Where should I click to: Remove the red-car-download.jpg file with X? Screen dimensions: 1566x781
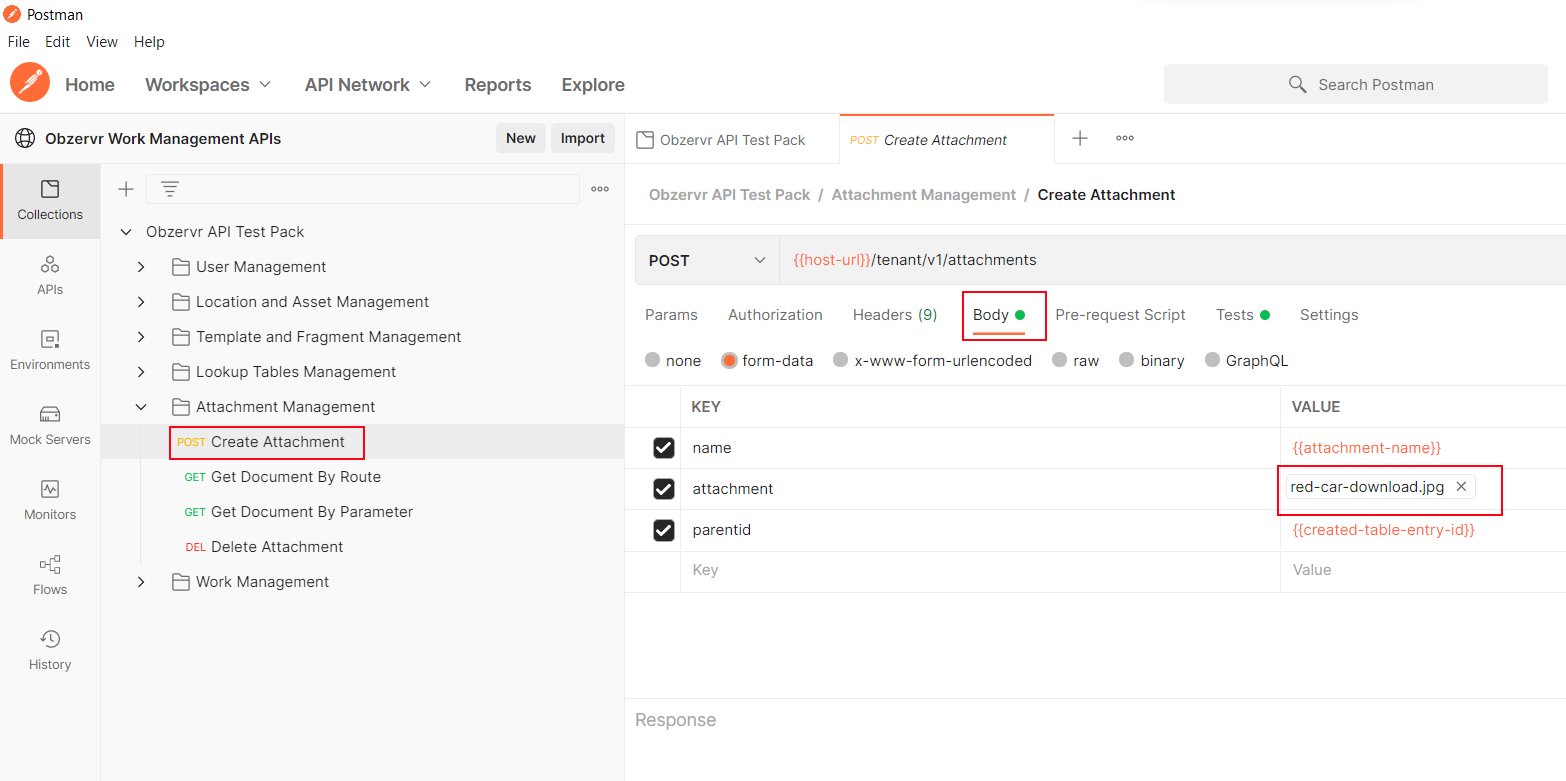(1461, 487)
